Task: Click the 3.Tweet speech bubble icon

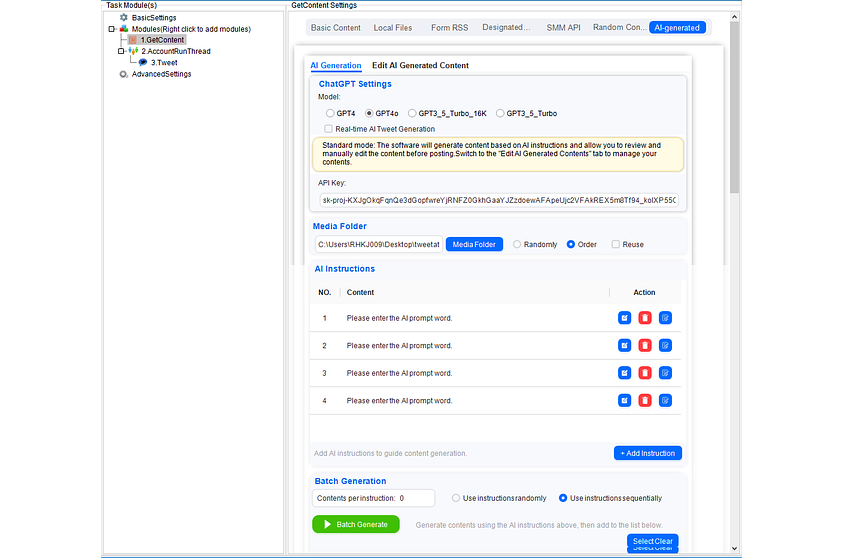Action: click(143, 62)
